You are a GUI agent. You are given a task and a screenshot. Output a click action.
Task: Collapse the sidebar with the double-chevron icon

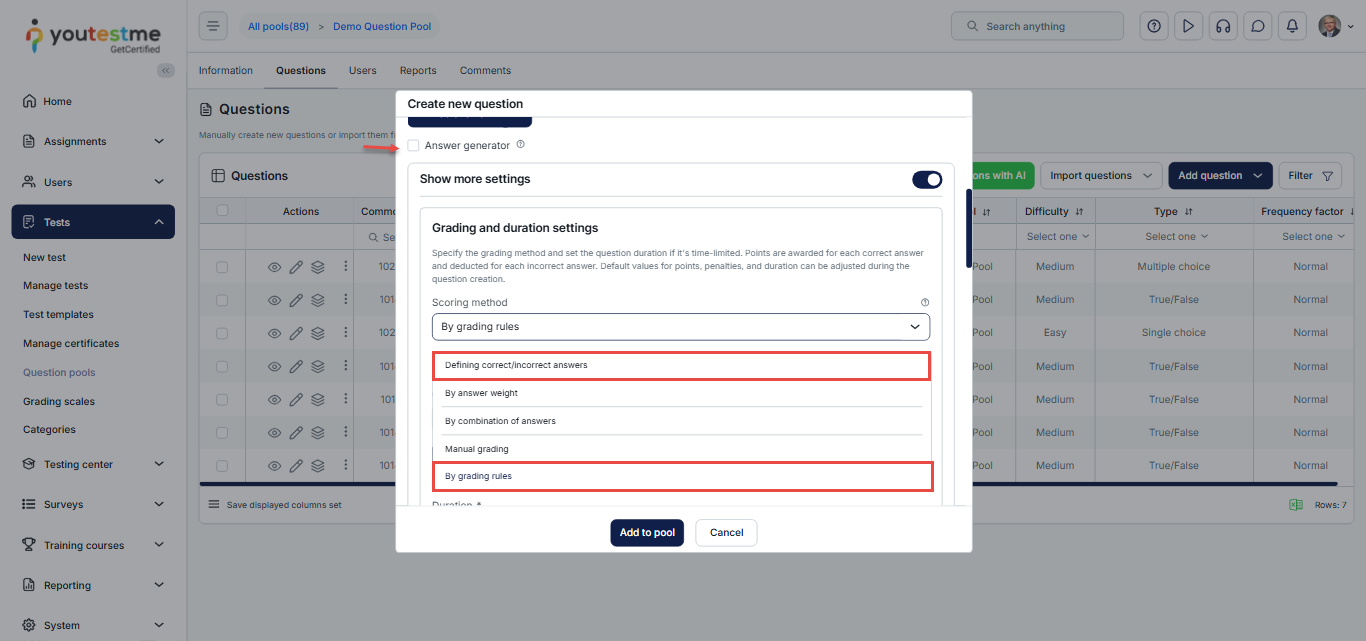(x=166, y=70)
